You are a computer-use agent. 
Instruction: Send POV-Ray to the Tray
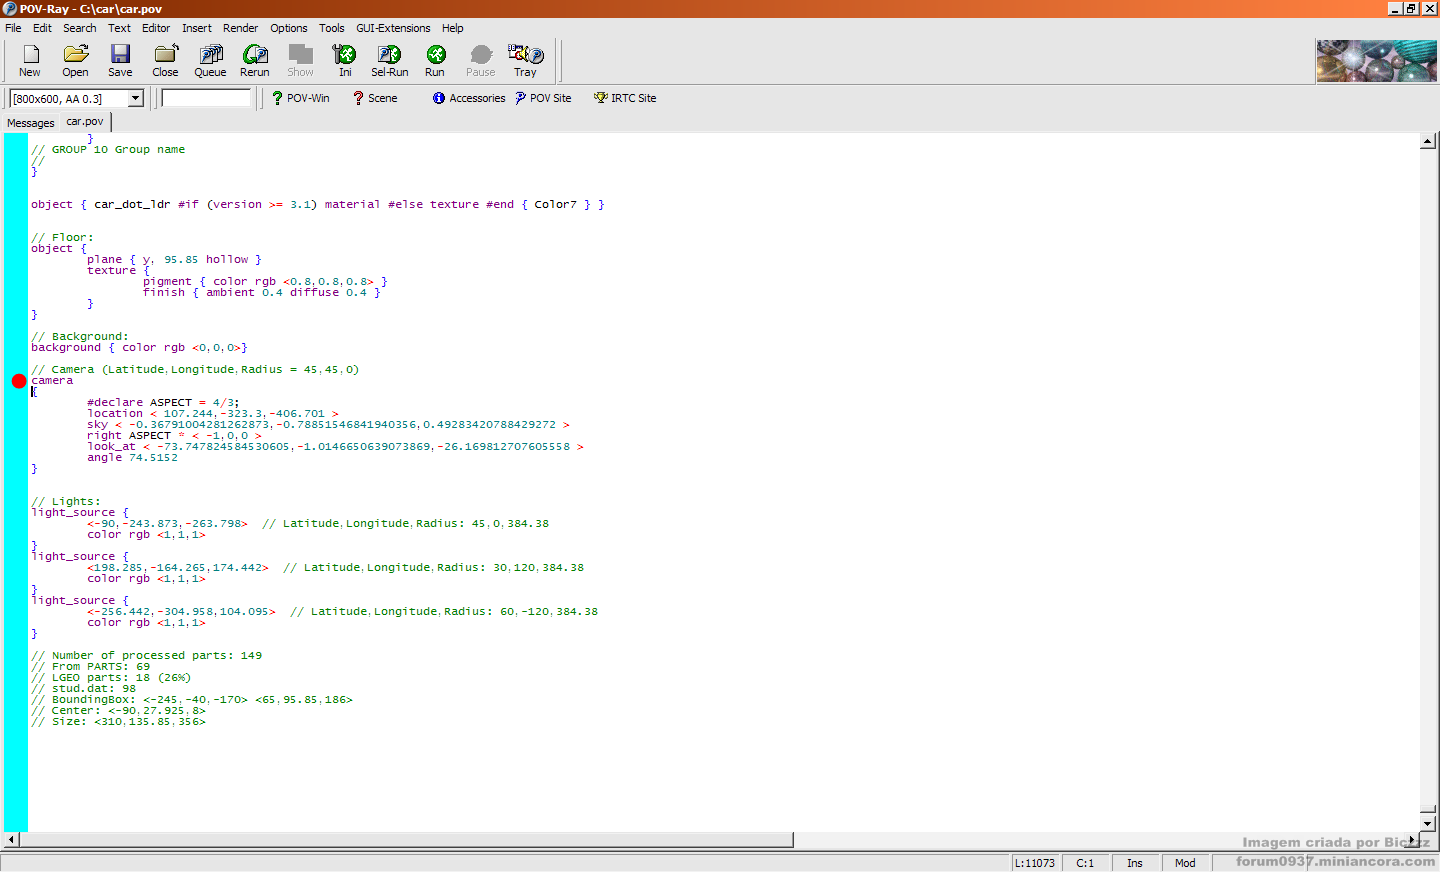(x=525, y=61)
